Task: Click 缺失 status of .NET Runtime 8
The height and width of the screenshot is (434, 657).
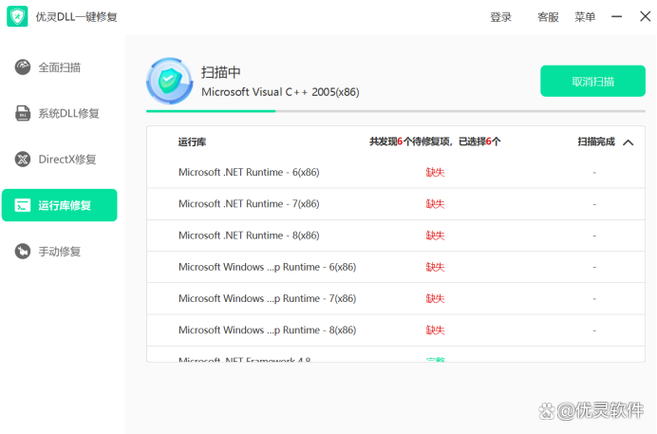Action: coord(435,235)
